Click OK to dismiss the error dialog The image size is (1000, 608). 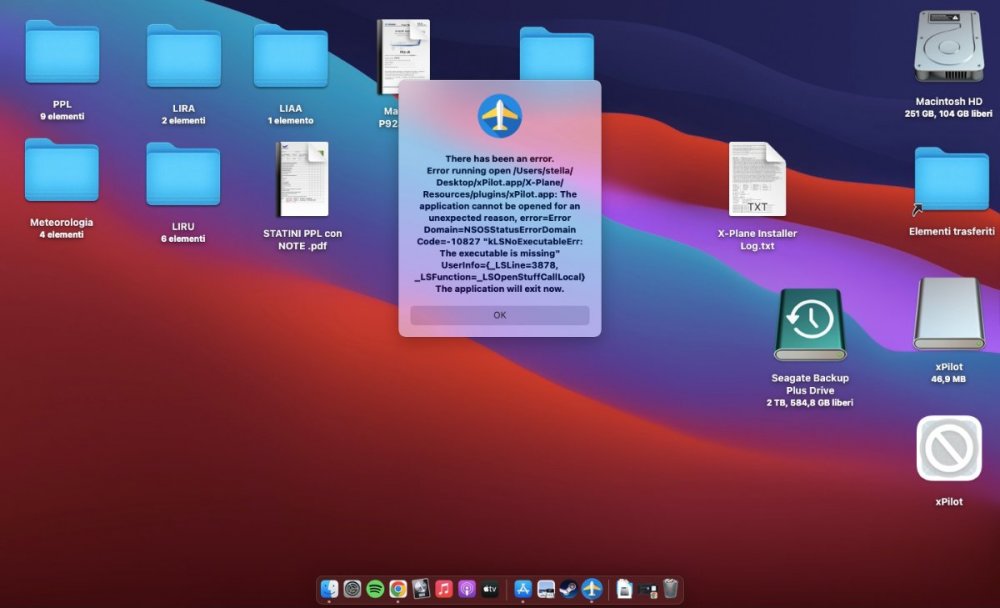coord(499,315)
